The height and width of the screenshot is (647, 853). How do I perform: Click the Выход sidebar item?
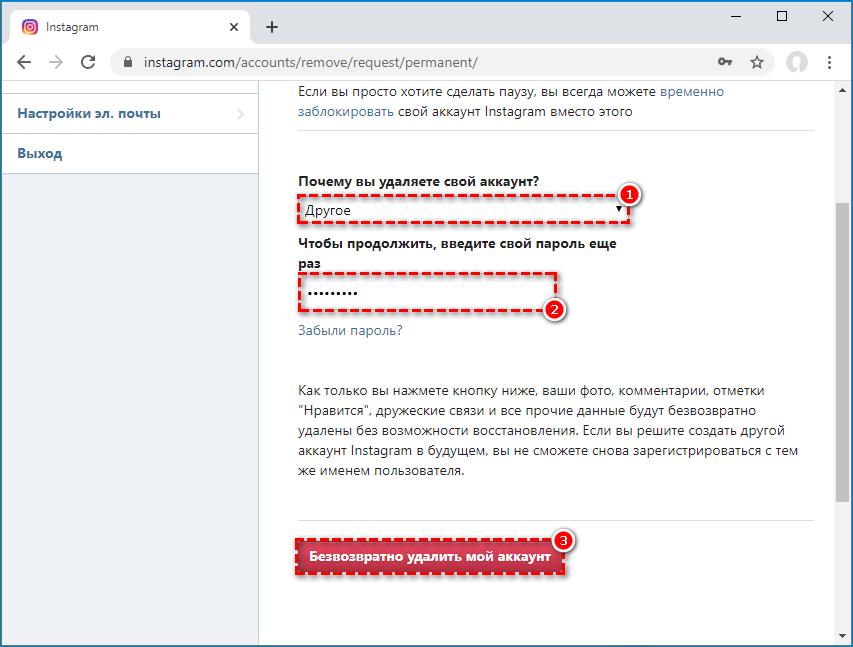129,153
